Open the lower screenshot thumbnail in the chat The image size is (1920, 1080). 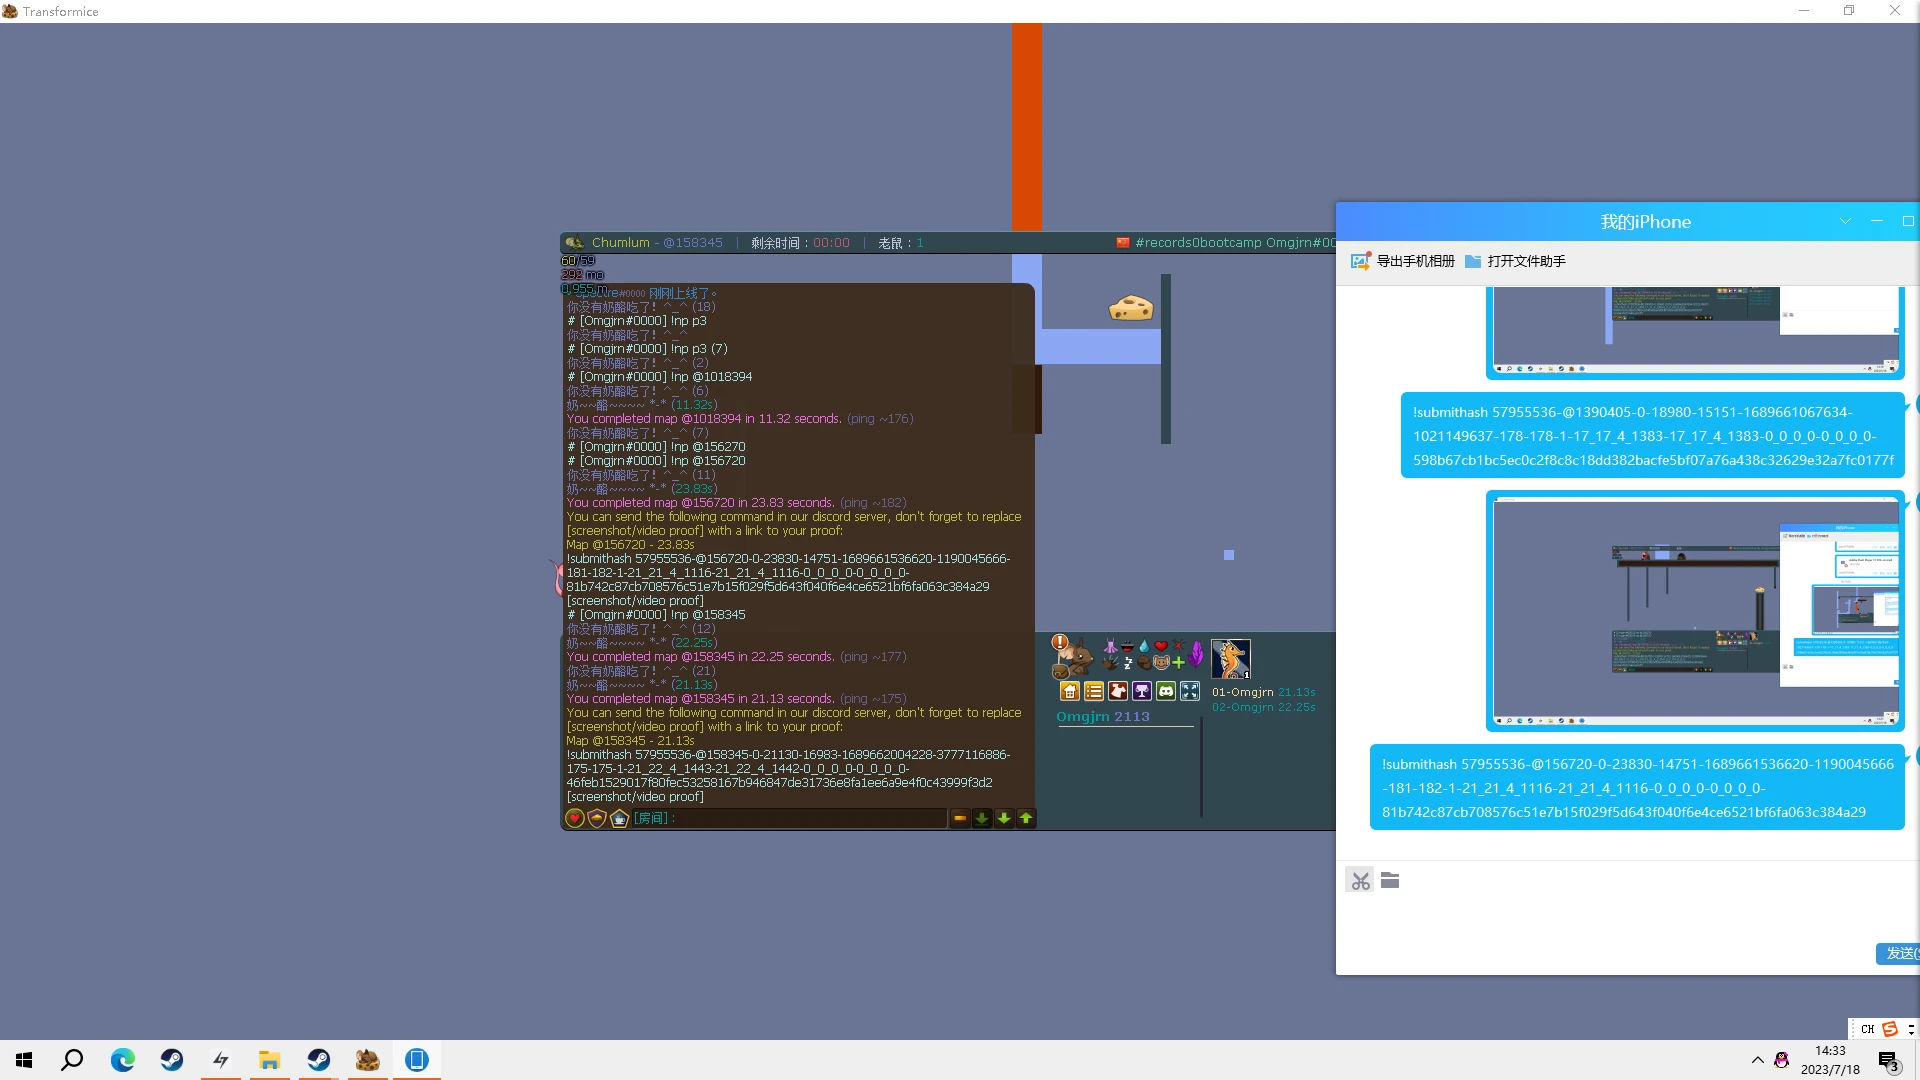(1695, 611)
